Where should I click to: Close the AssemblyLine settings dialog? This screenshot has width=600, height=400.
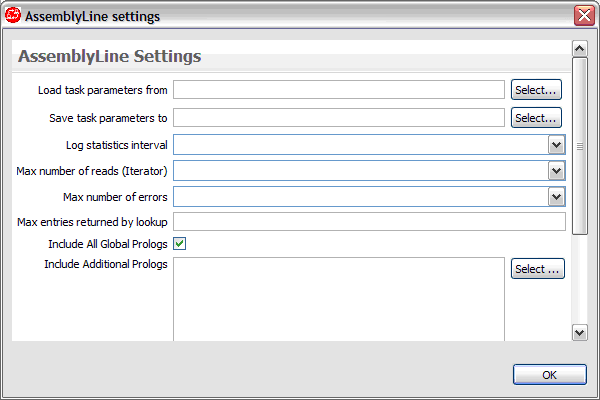(584, 16)
